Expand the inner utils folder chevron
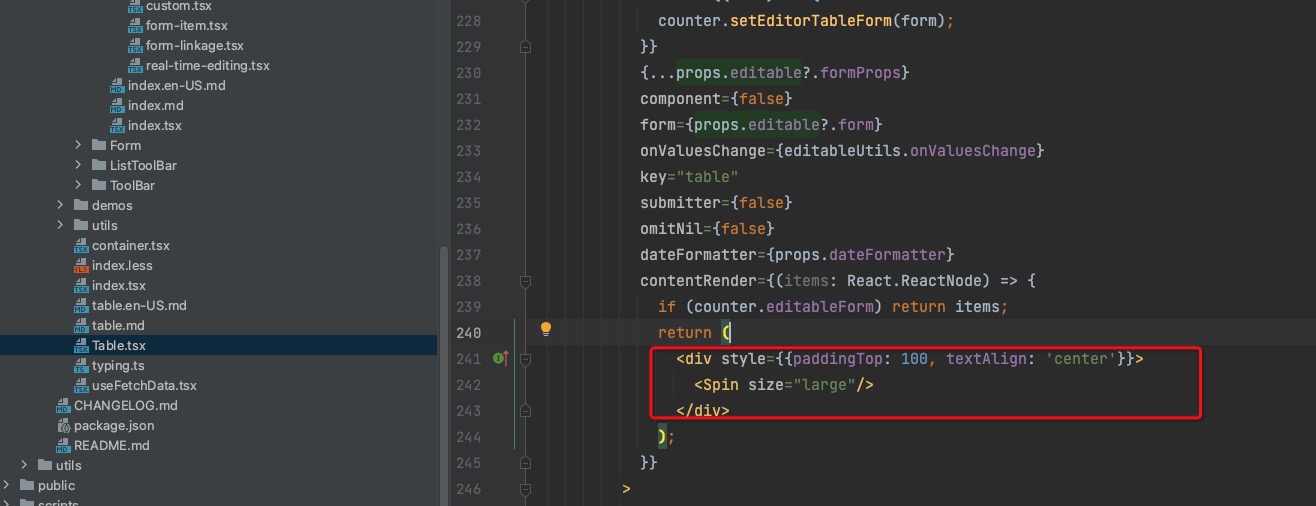This screenshot has height=506, width=1316. pyautogui.click(x=60, y=225)
